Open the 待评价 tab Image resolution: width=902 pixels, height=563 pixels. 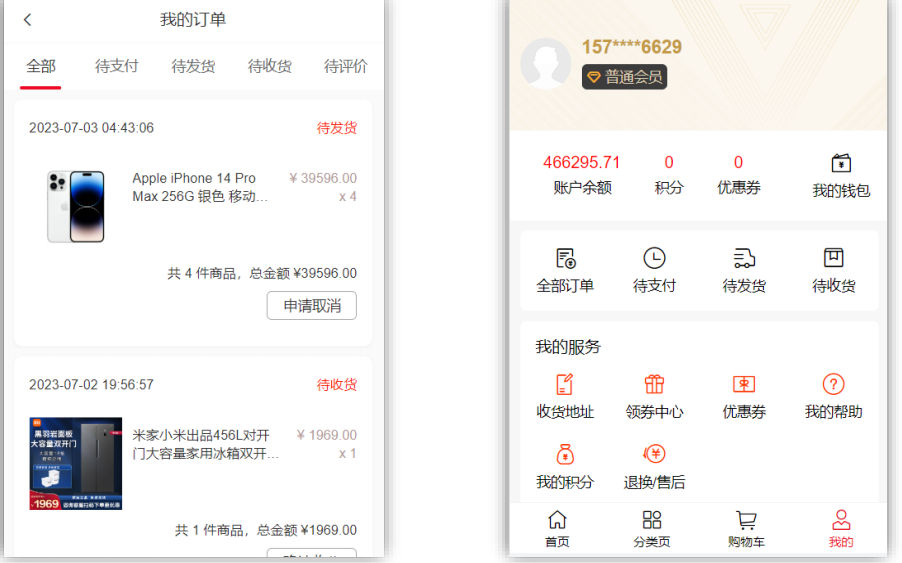point(346,66)
